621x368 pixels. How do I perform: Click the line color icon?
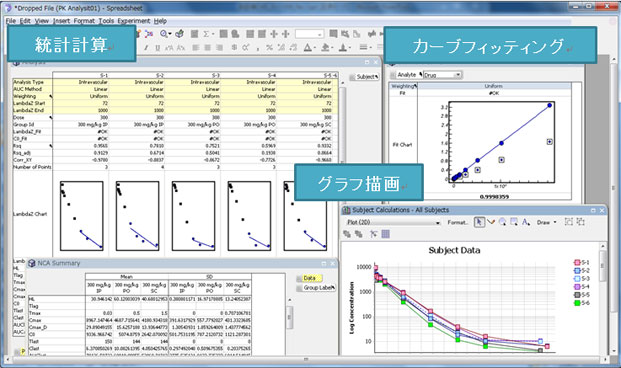tap(343, 48)
